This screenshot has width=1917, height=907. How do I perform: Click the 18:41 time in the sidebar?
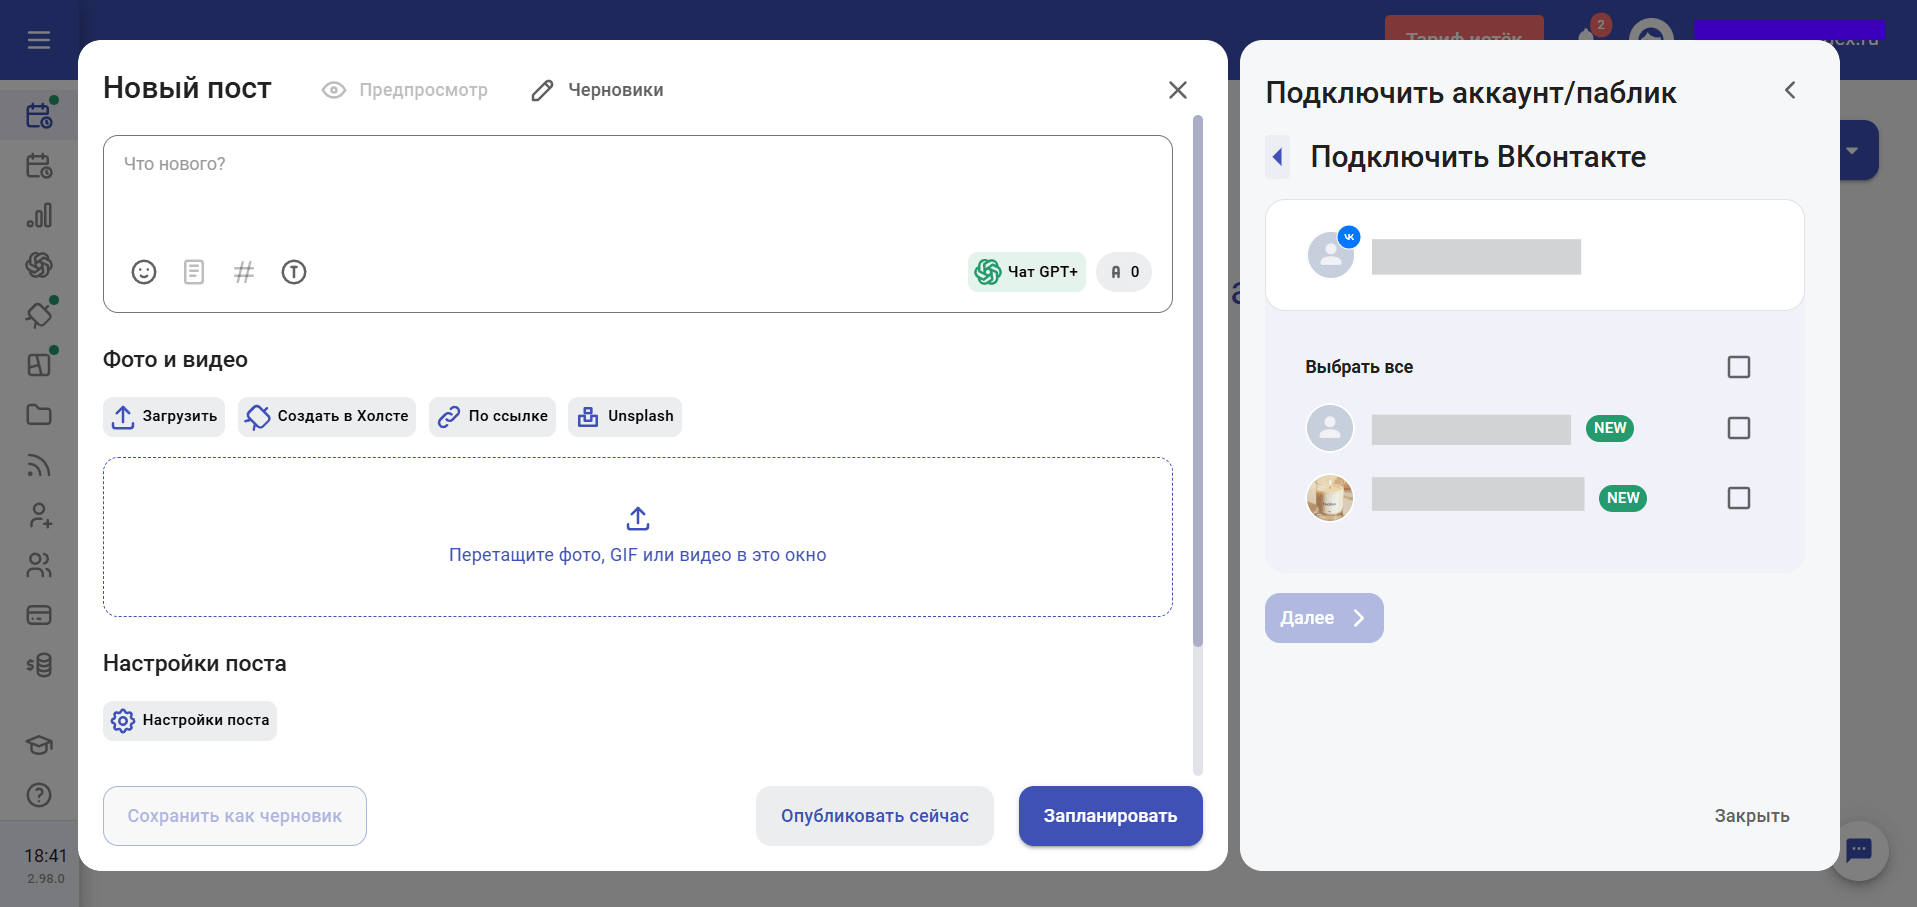(x=46, y=856)
